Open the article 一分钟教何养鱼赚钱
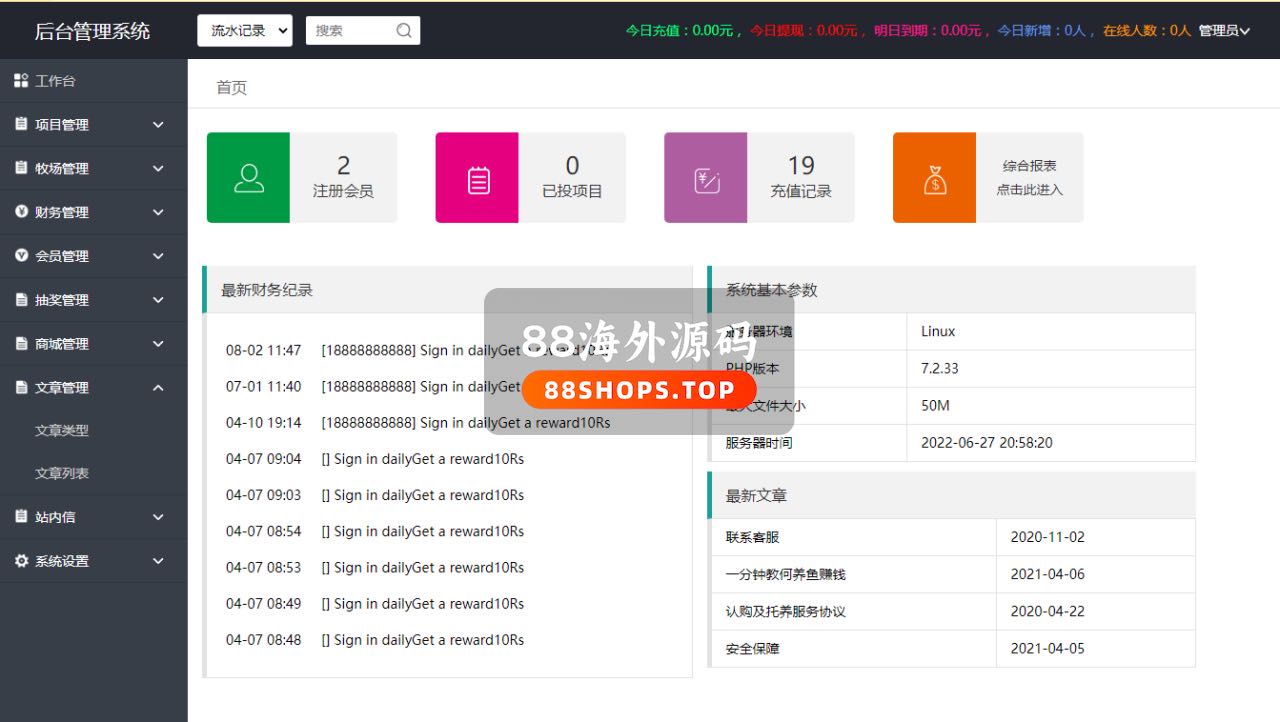Viewport: 1280px width, 722px height. (785, 575)
